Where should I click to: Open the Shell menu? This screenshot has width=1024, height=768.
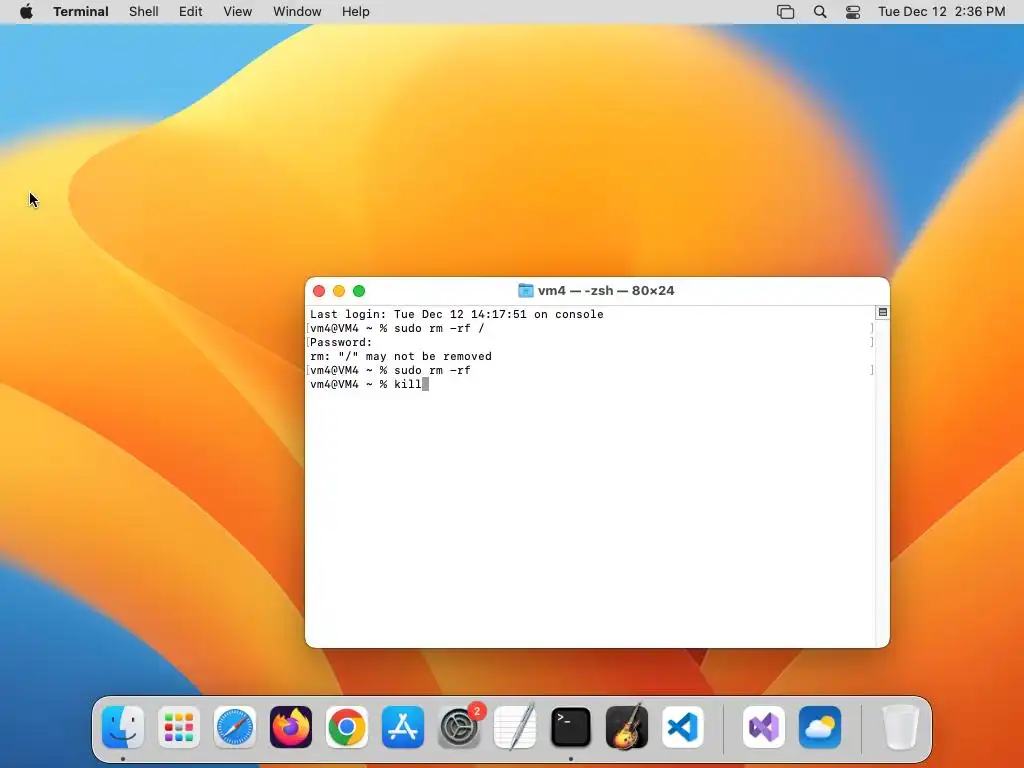click(x=144, y=12)
